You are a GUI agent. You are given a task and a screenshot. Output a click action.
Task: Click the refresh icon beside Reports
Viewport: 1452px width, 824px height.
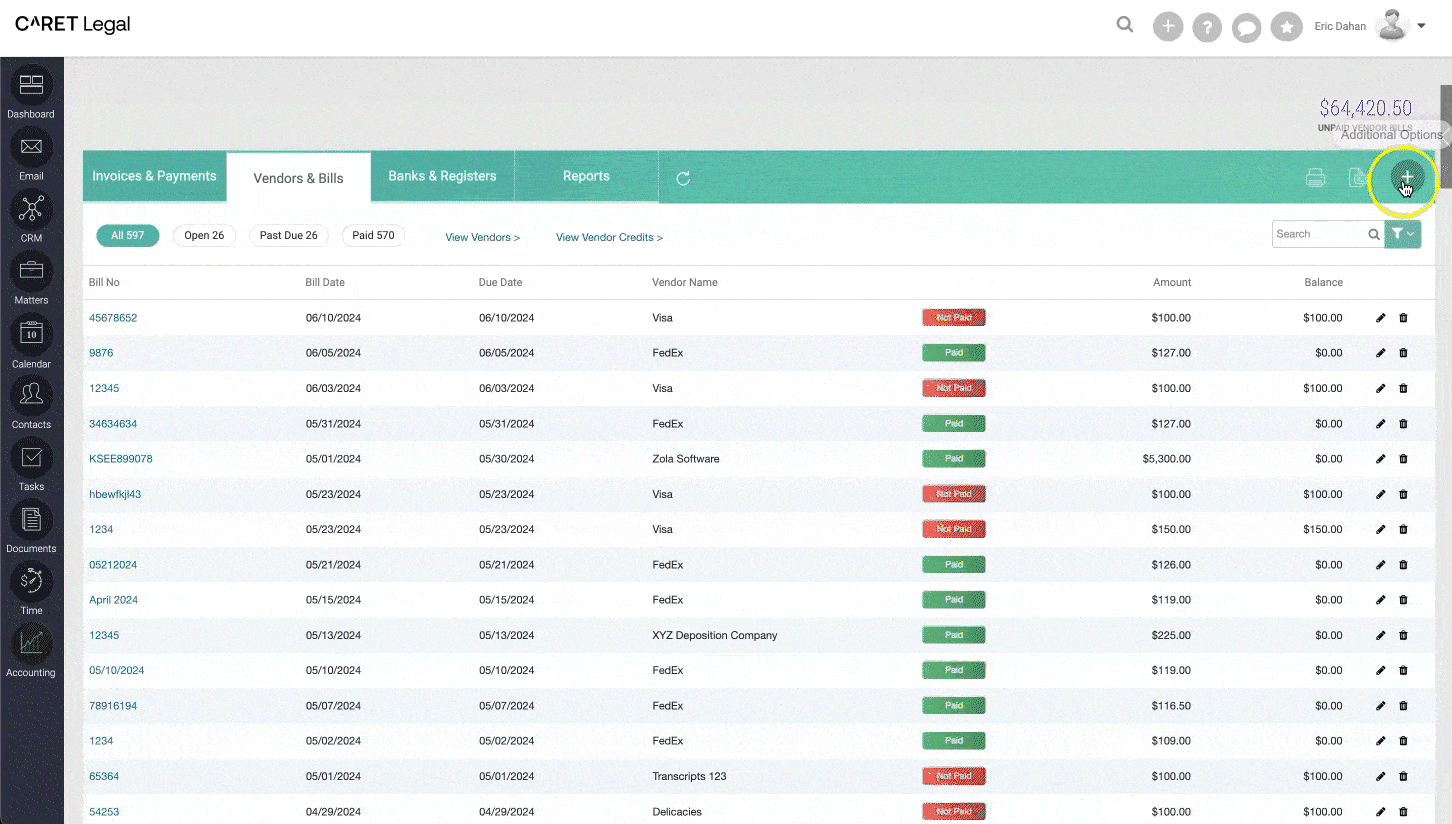(683, 178)
